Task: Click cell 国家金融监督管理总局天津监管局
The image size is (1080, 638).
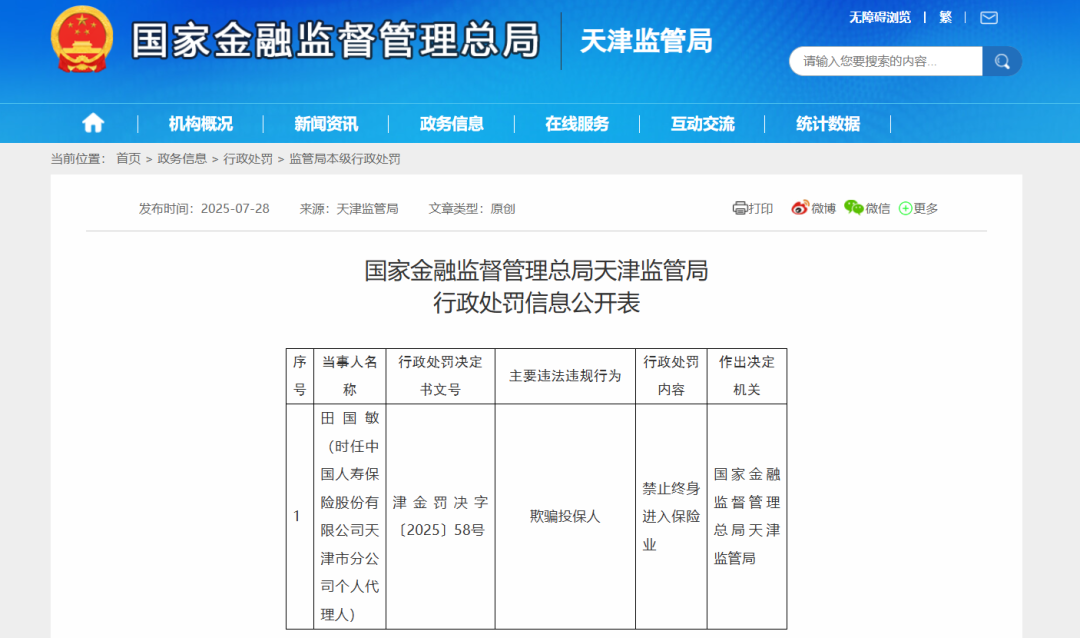Action: tap(747, 516)
